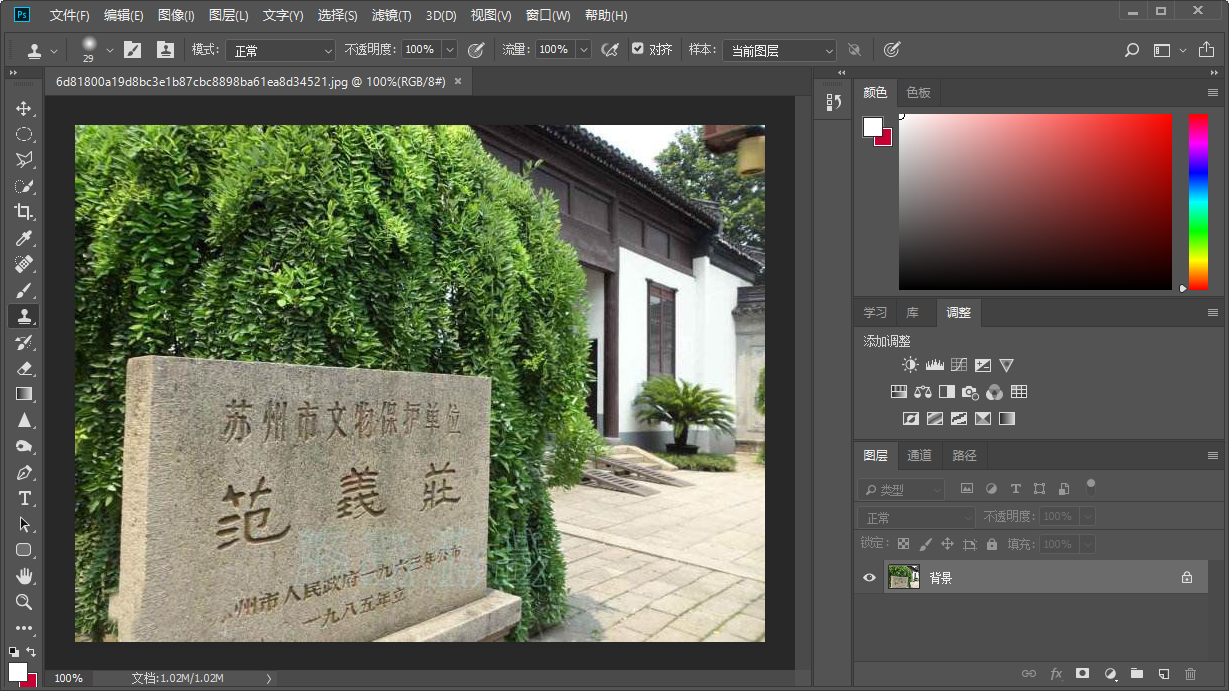Open the 滤镜 menu

click(390, 15)
